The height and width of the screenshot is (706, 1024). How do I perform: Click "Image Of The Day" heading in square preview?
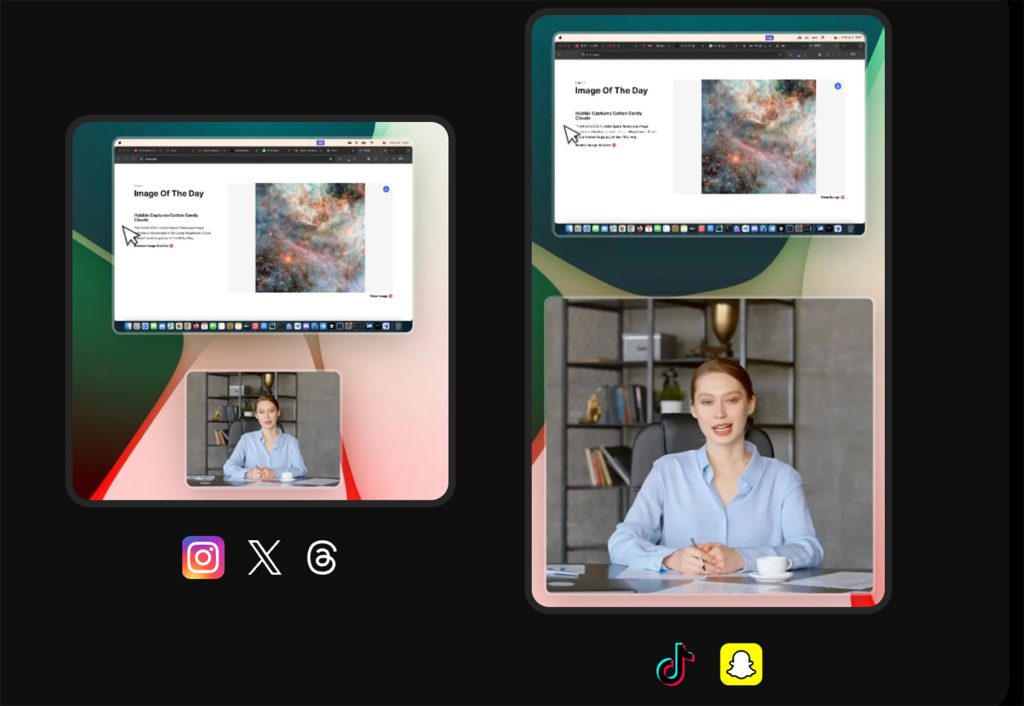point(168,193)
